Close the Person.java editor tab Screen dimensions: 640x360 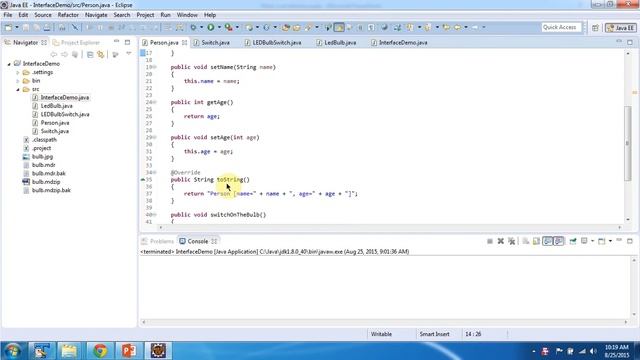pyautogui.click(x=184, y=42)
